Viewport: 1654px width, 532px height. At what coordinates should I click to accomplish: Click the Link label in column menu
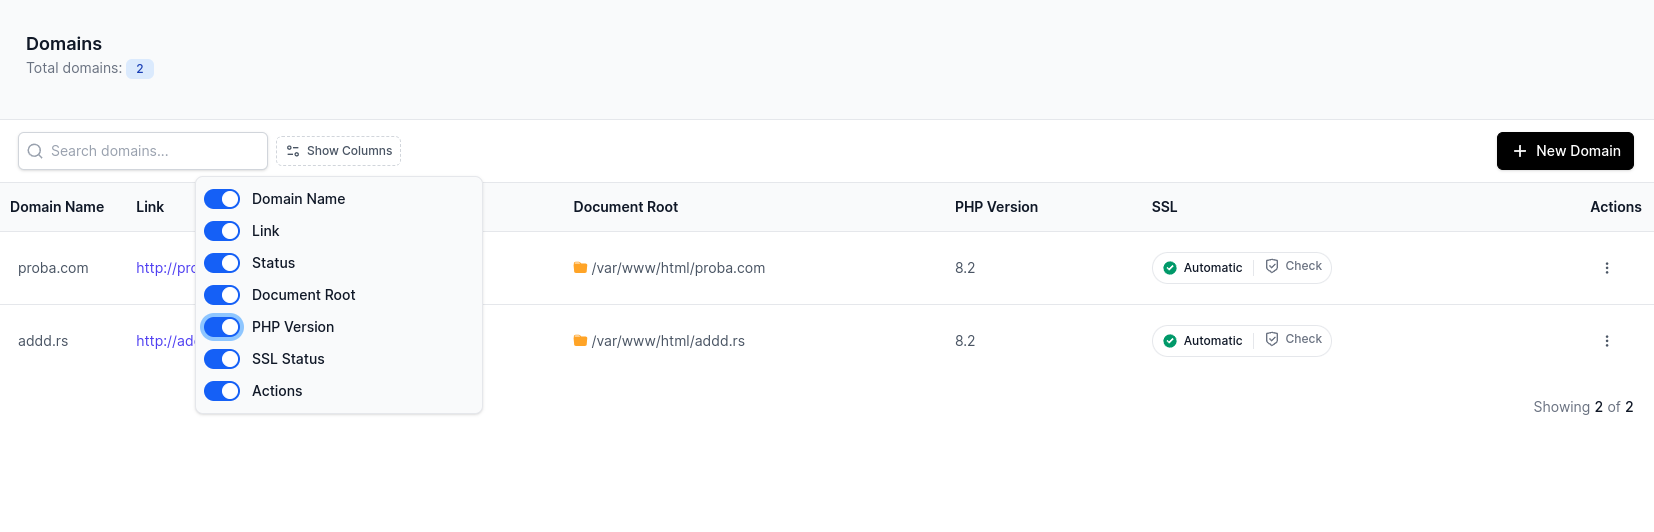(265, 231)
